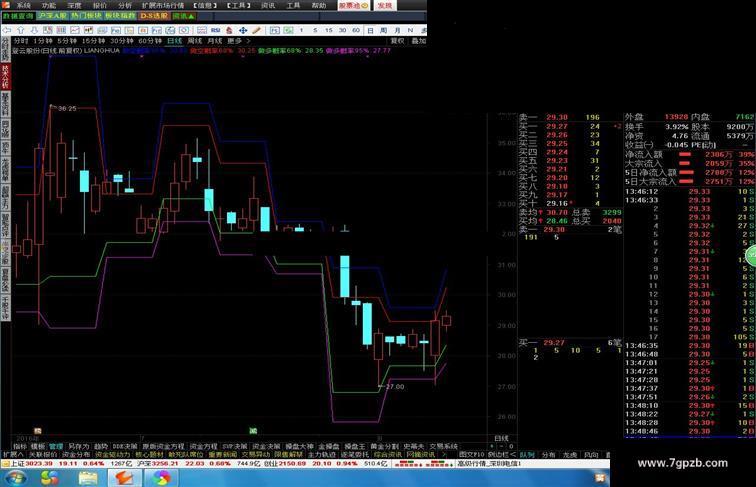
Task: Click the 5-minute period toolbar button
Action: click(315, 30)
